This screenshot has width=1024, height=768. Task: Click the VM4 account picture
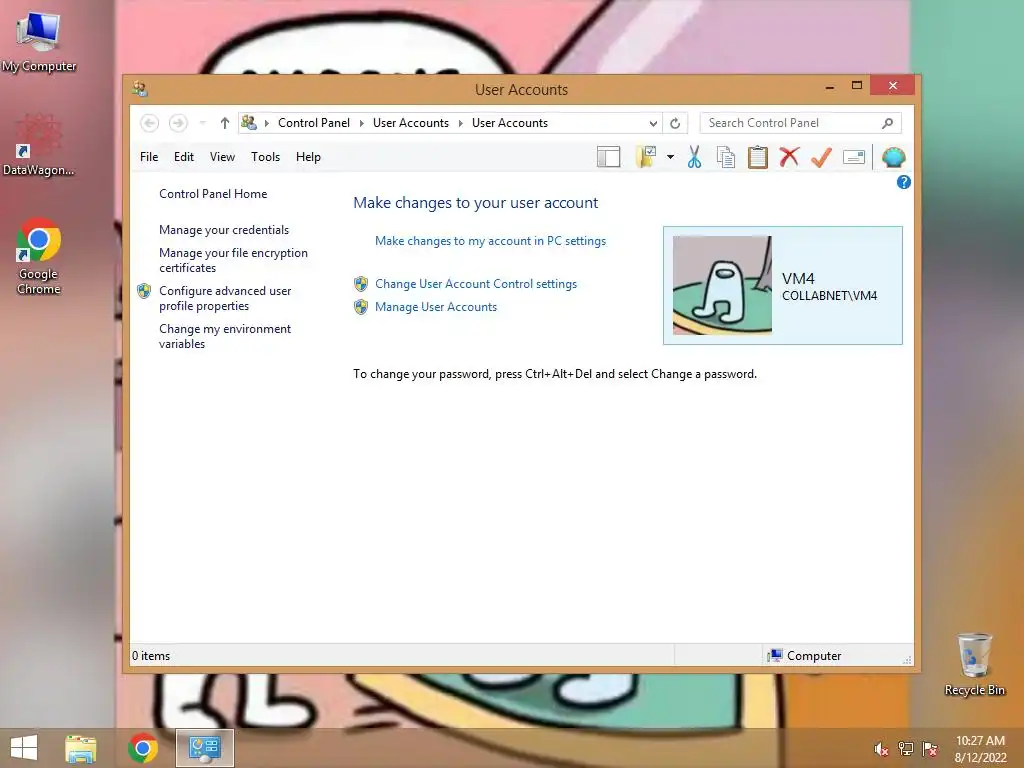722,285
